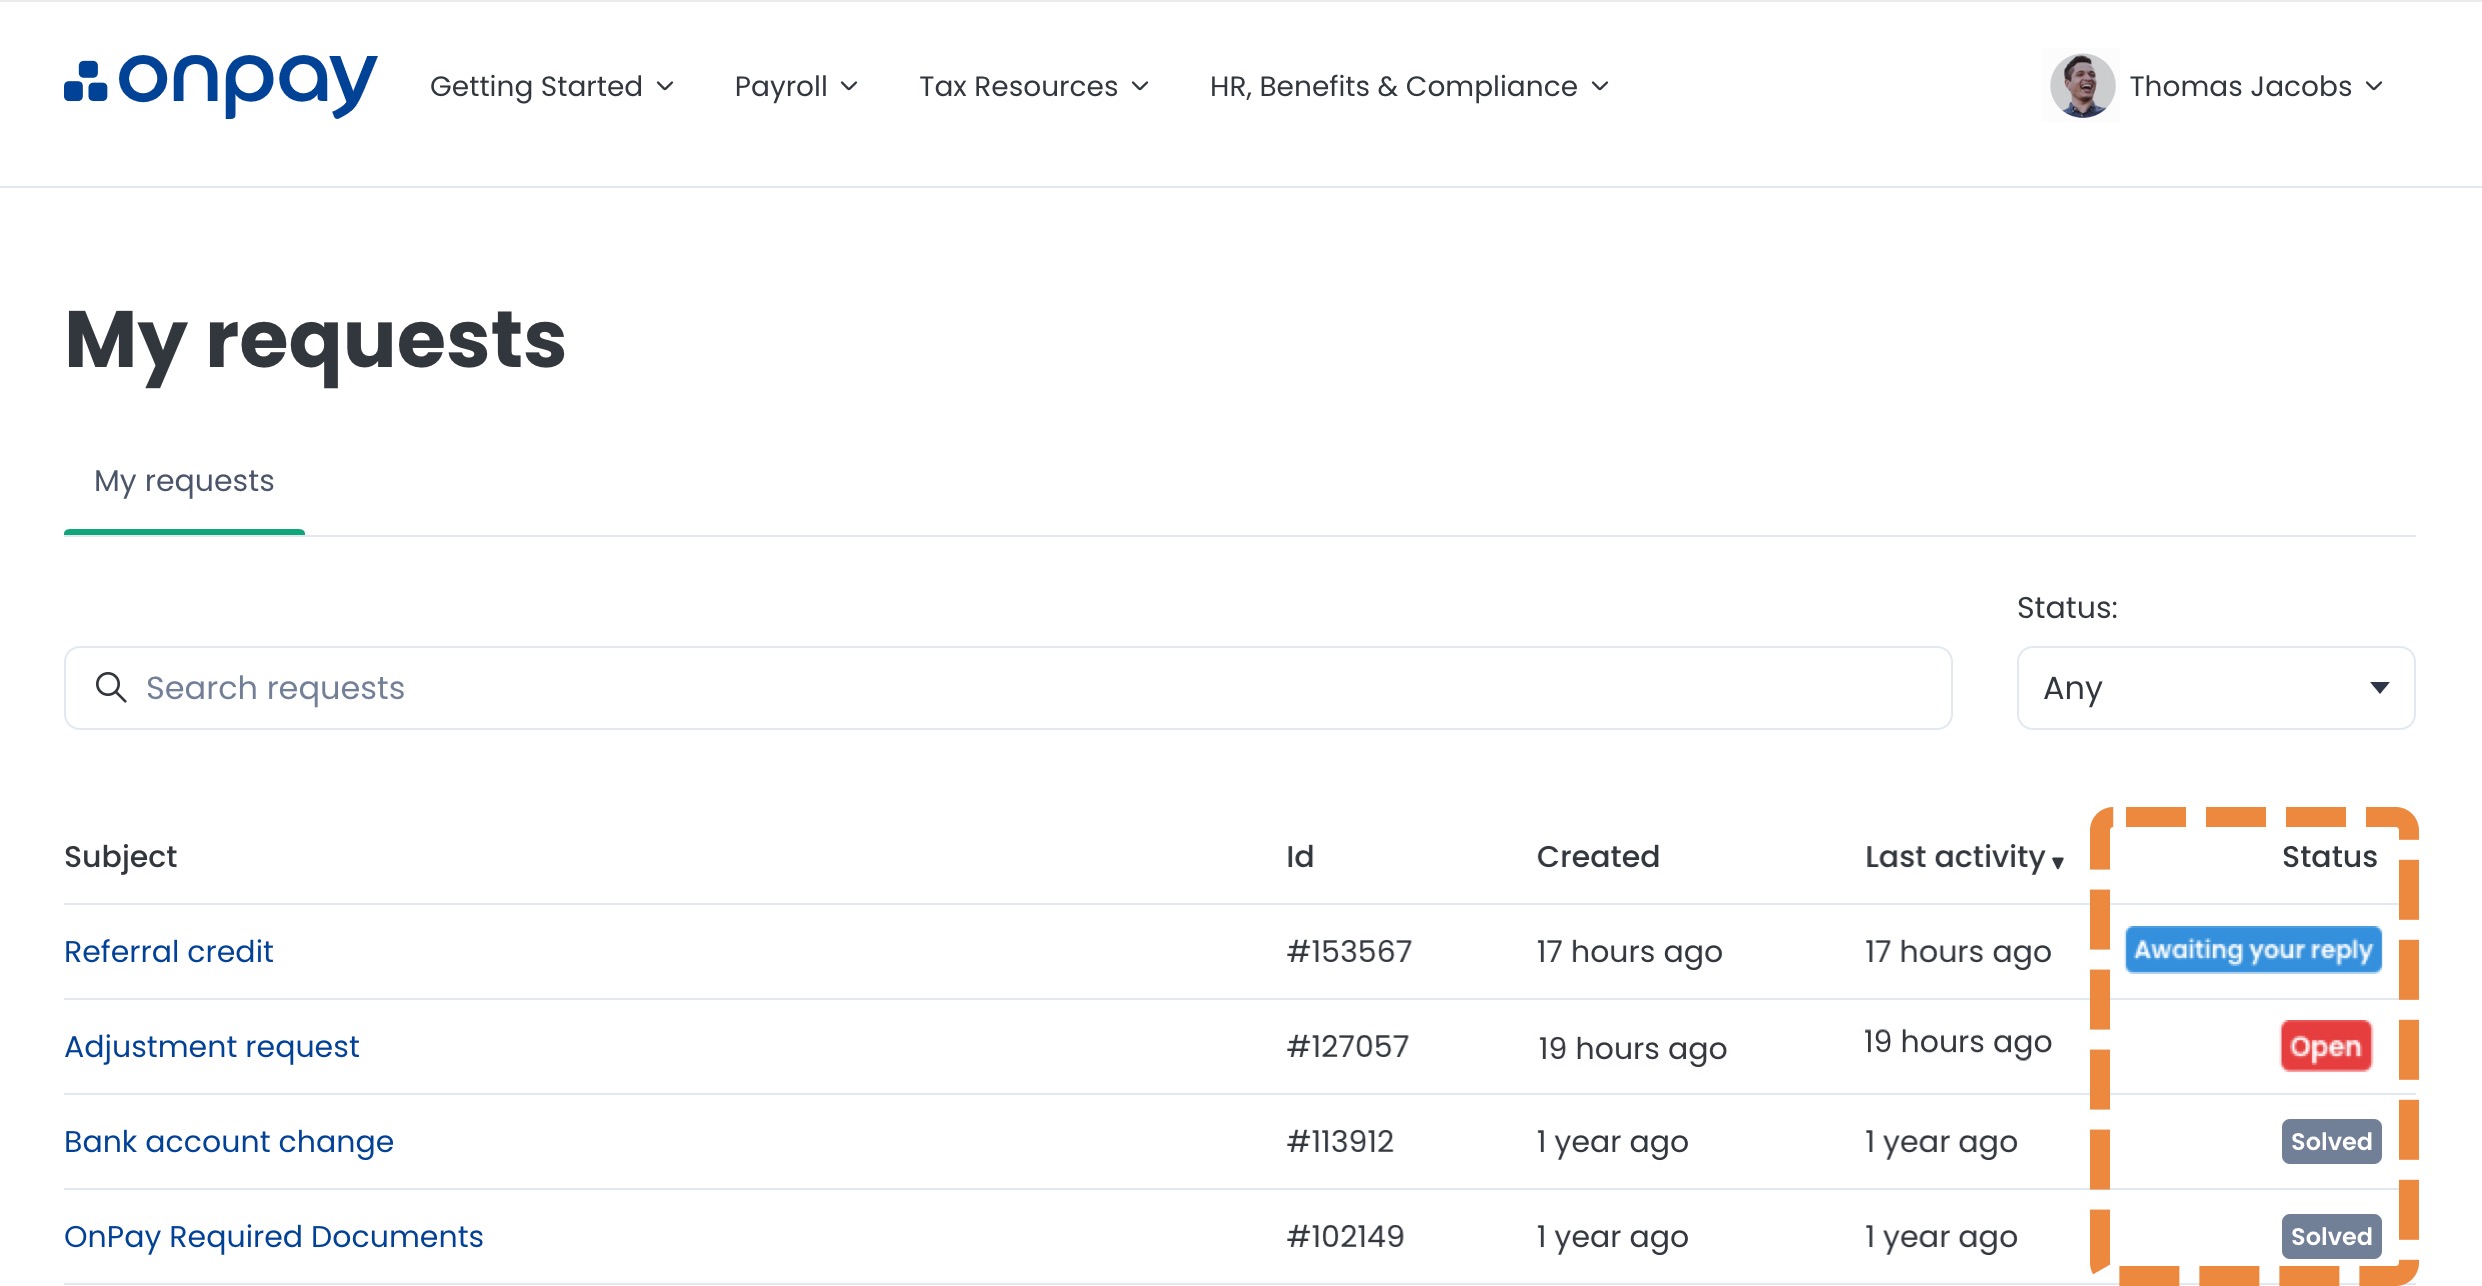Select the My requests tab

click(184, 481)
